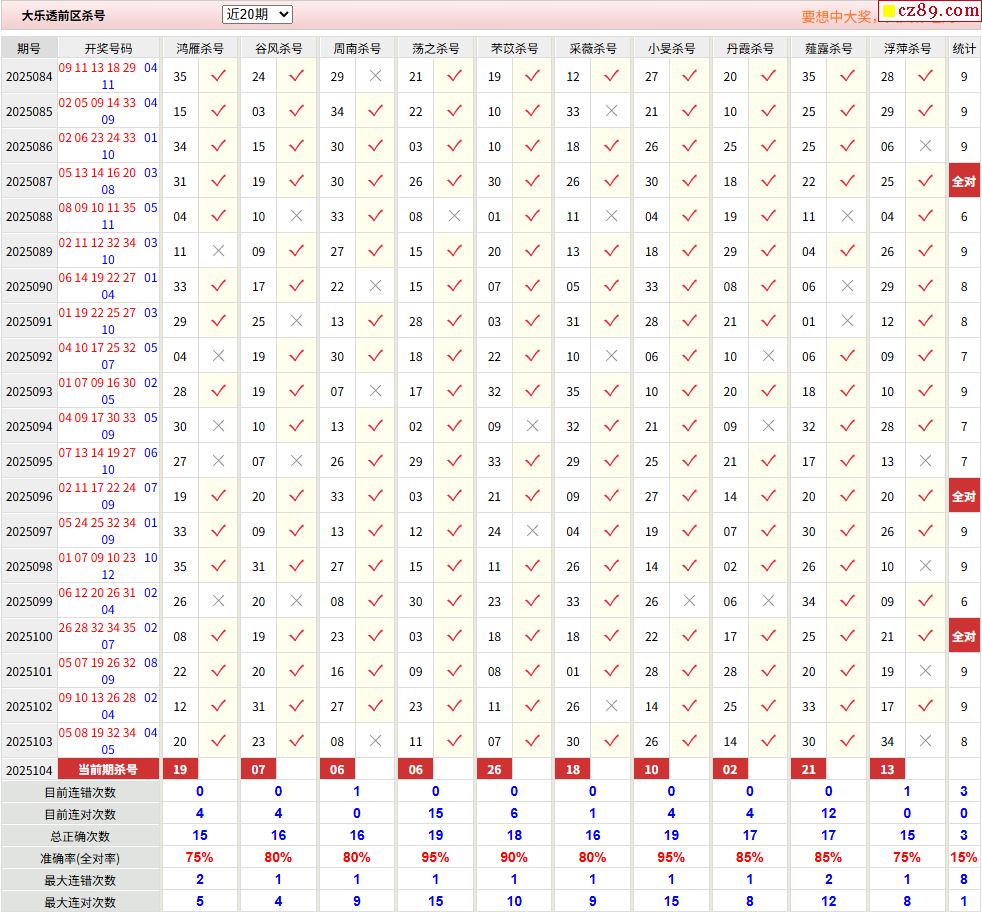The image size is (982, 912).
Task: Select the 浮萍杀号 column header
Action: click(x=907, y=48)
